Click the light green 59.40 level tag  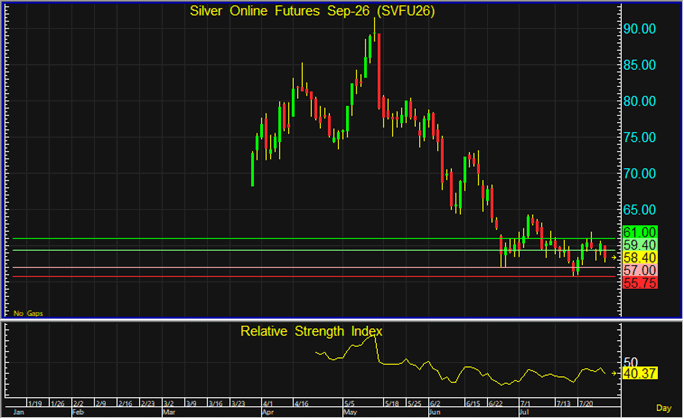tap(640, 245)
